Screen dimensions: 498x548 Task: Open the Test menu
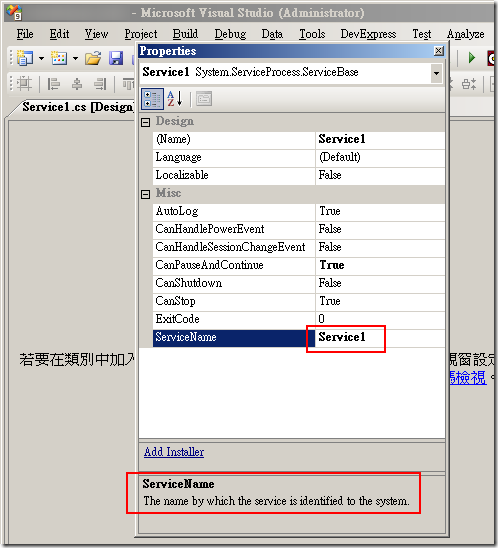pos(421,34)
